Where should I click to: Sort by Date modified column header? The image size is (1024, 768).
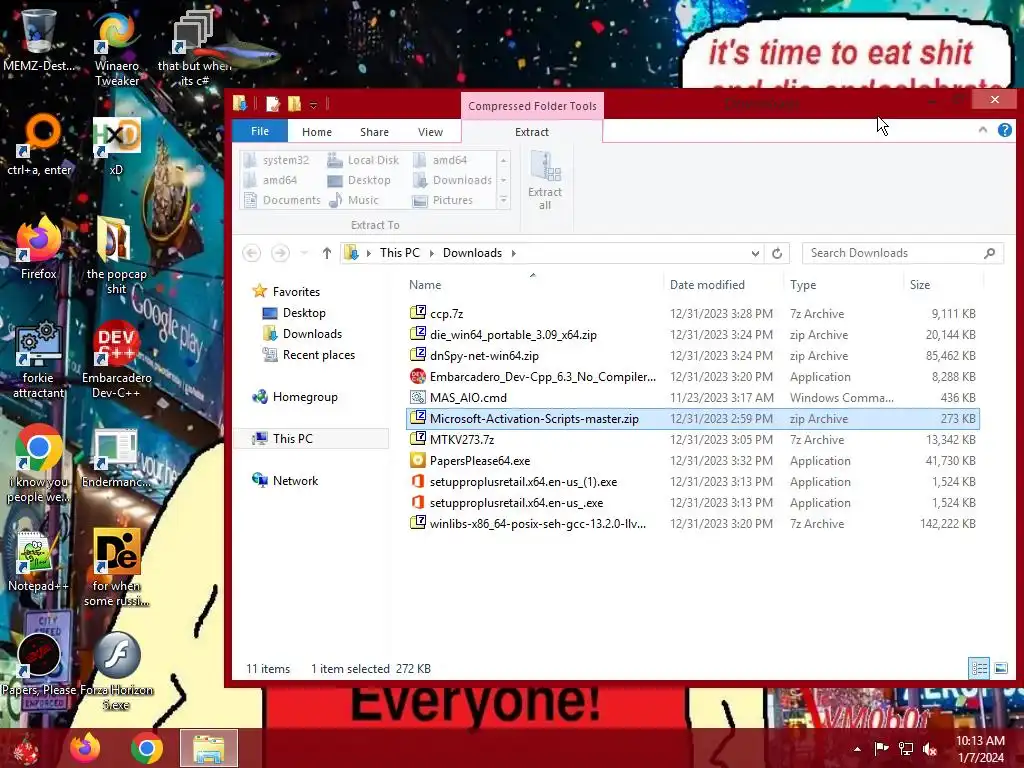click(722, 285)
